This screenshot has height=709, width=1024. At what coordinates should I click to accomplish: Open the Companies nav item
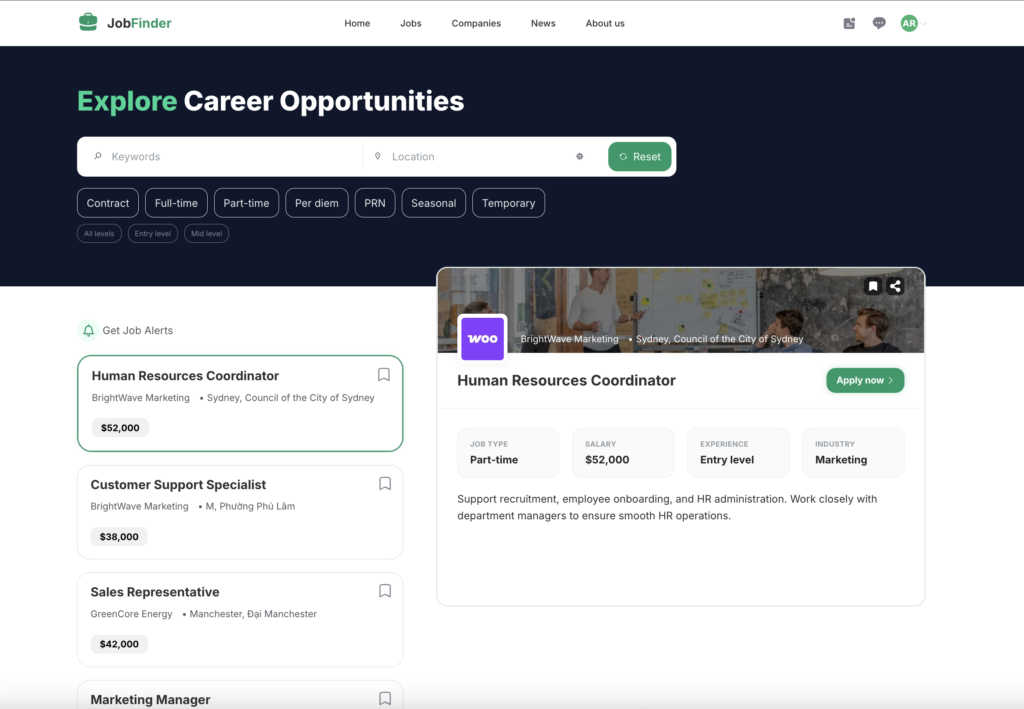coord(476,23)
